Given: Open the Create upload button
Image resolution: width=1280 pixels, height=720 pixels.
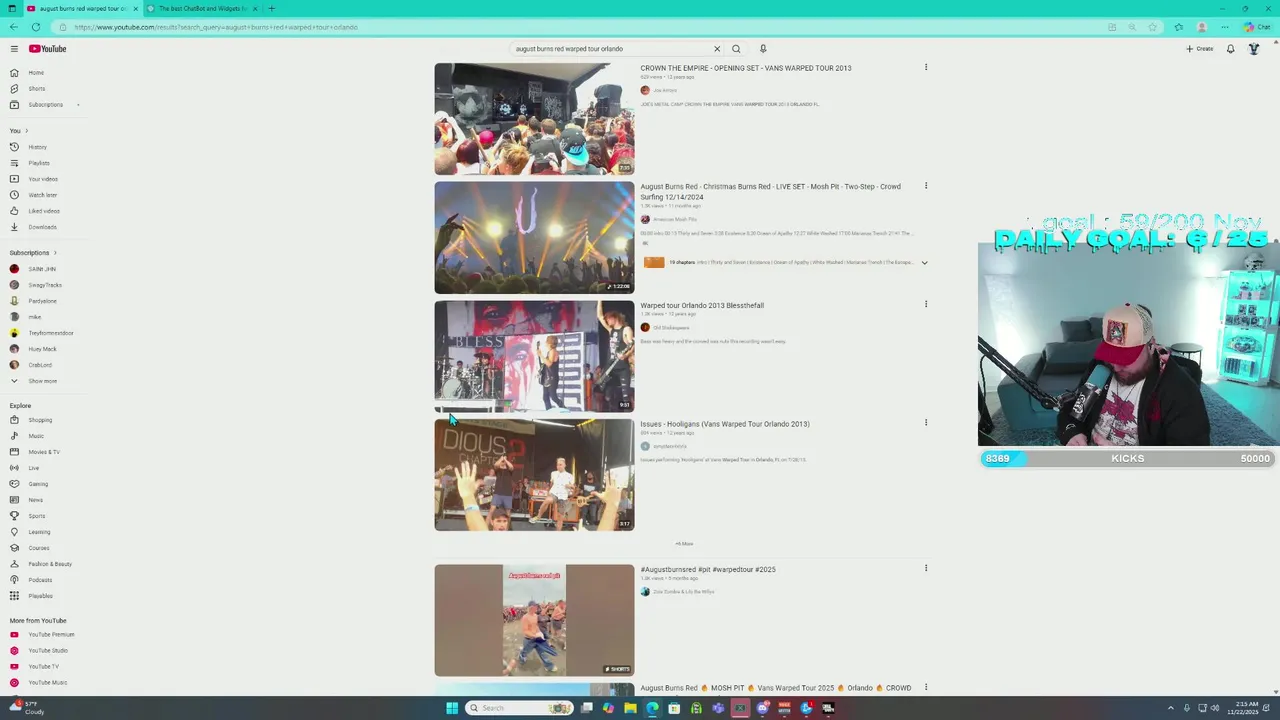Looking at the screenshot, I should click(1199, 49).
